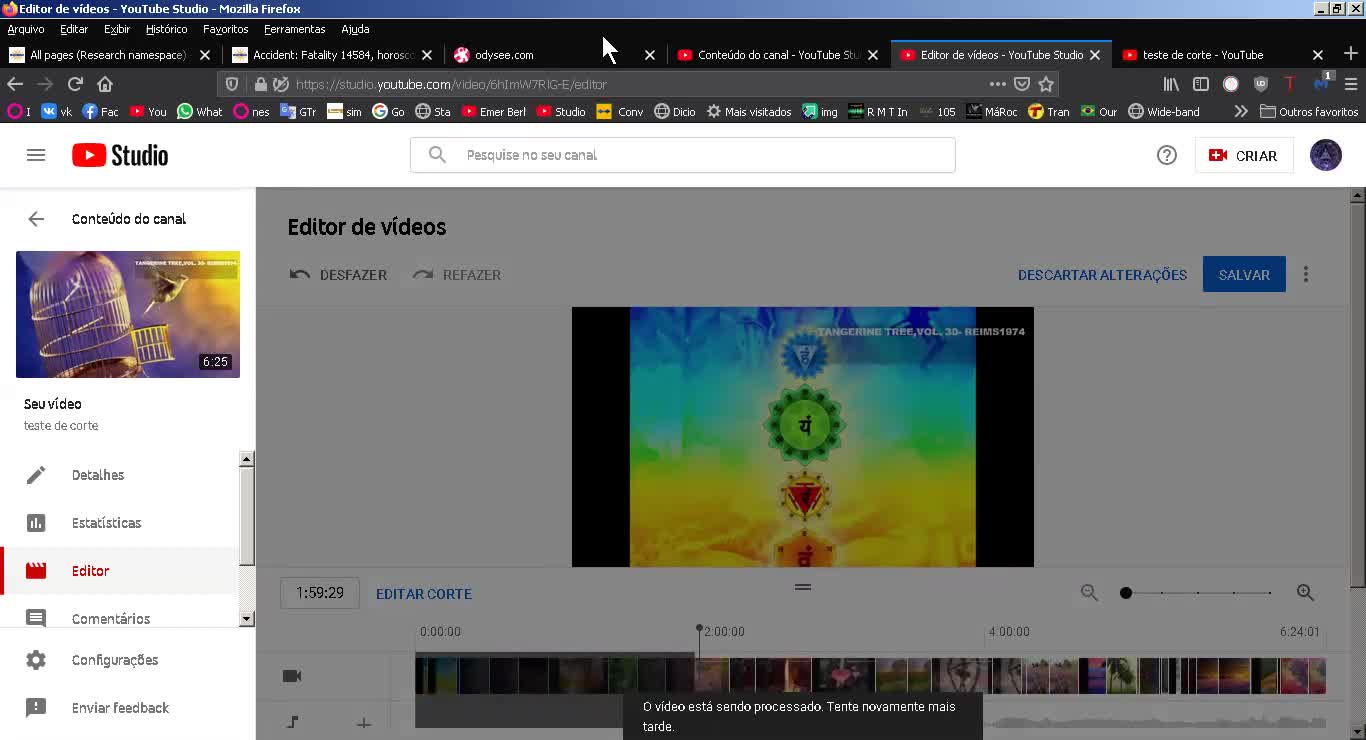
Task: Click Enviar feedback in the sidebar
Action: point(120,708)
